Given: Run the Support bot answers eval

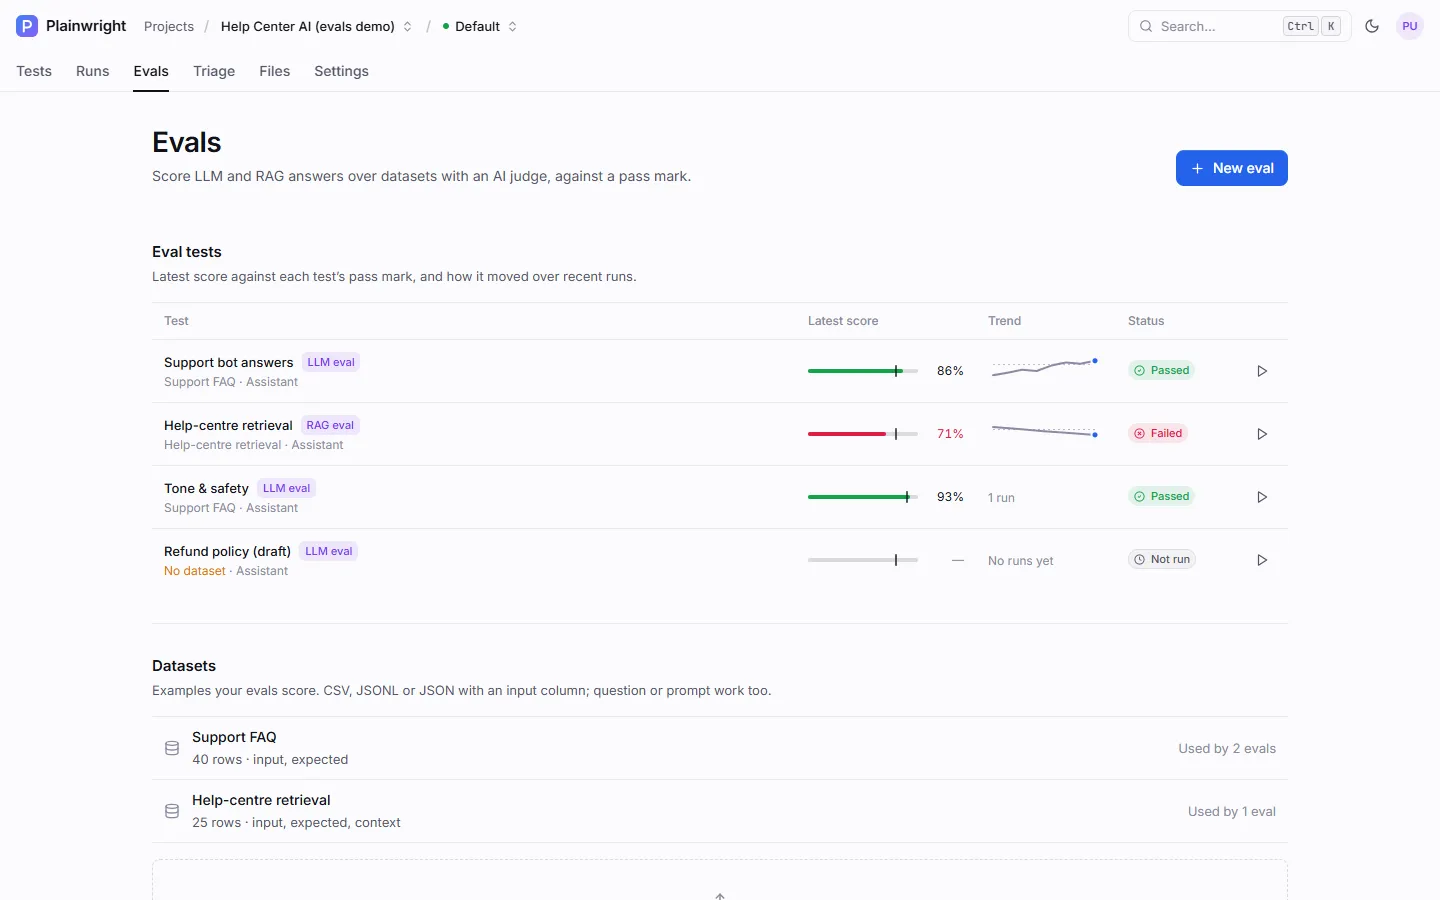Looking at the screenshot, I should coord(1262,371).
